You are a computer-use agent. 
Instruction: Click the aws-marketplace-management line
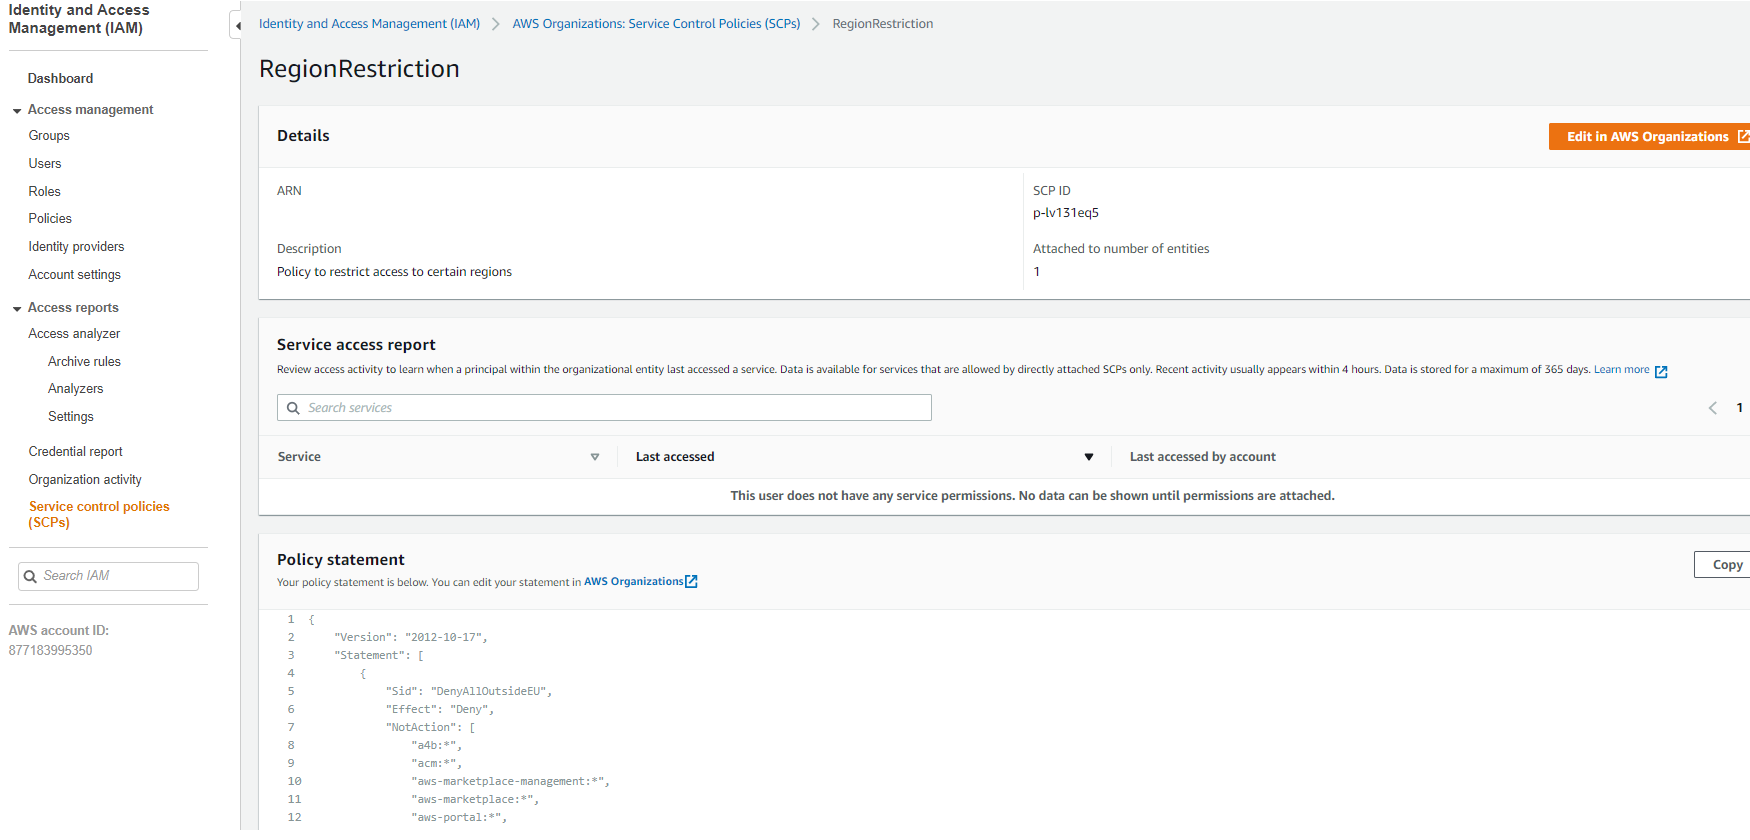click(x=510, y=782)
